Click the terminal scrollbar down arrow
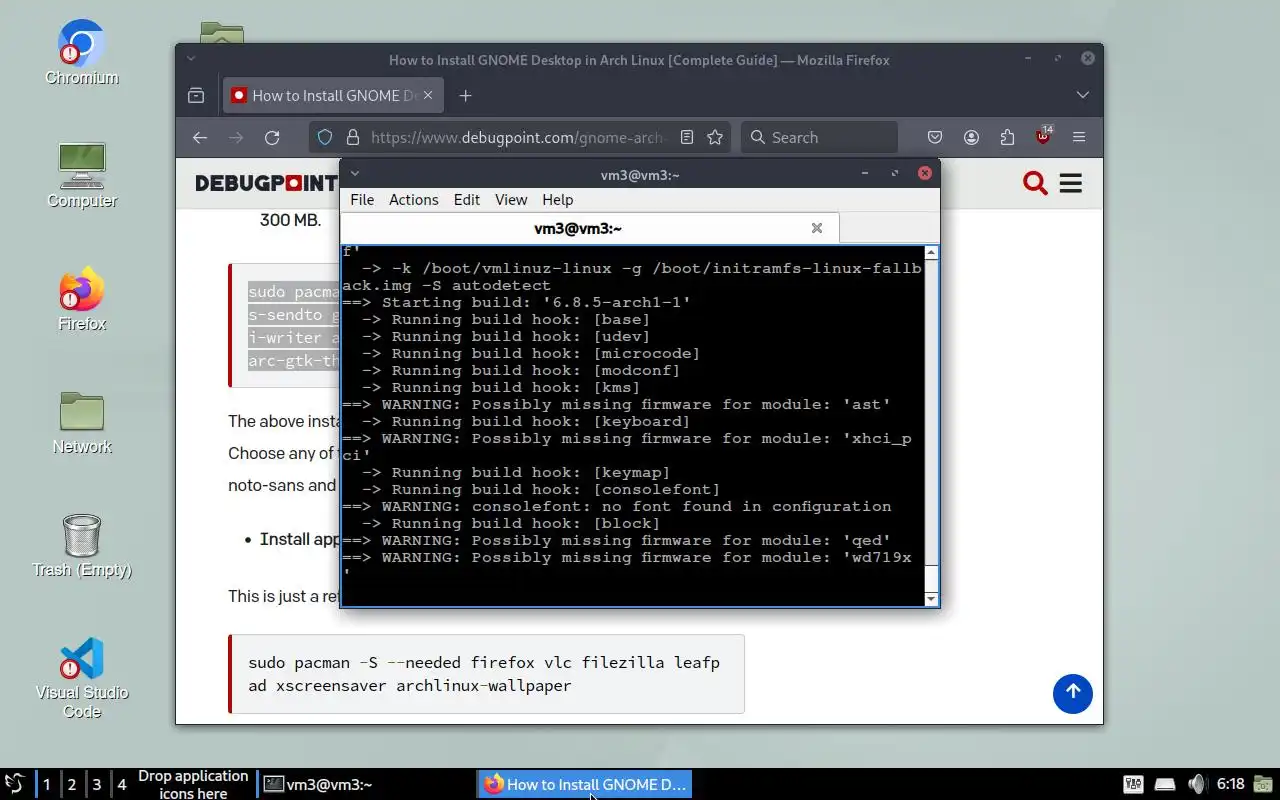 (931, 599)
